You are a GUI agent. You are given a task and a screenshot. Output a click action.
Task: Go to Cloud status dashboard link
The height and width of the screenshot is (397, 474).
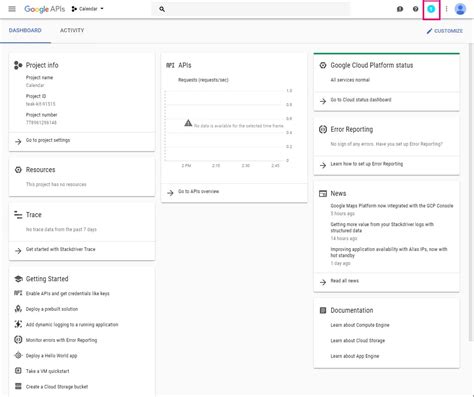click(x=361, y=100)
